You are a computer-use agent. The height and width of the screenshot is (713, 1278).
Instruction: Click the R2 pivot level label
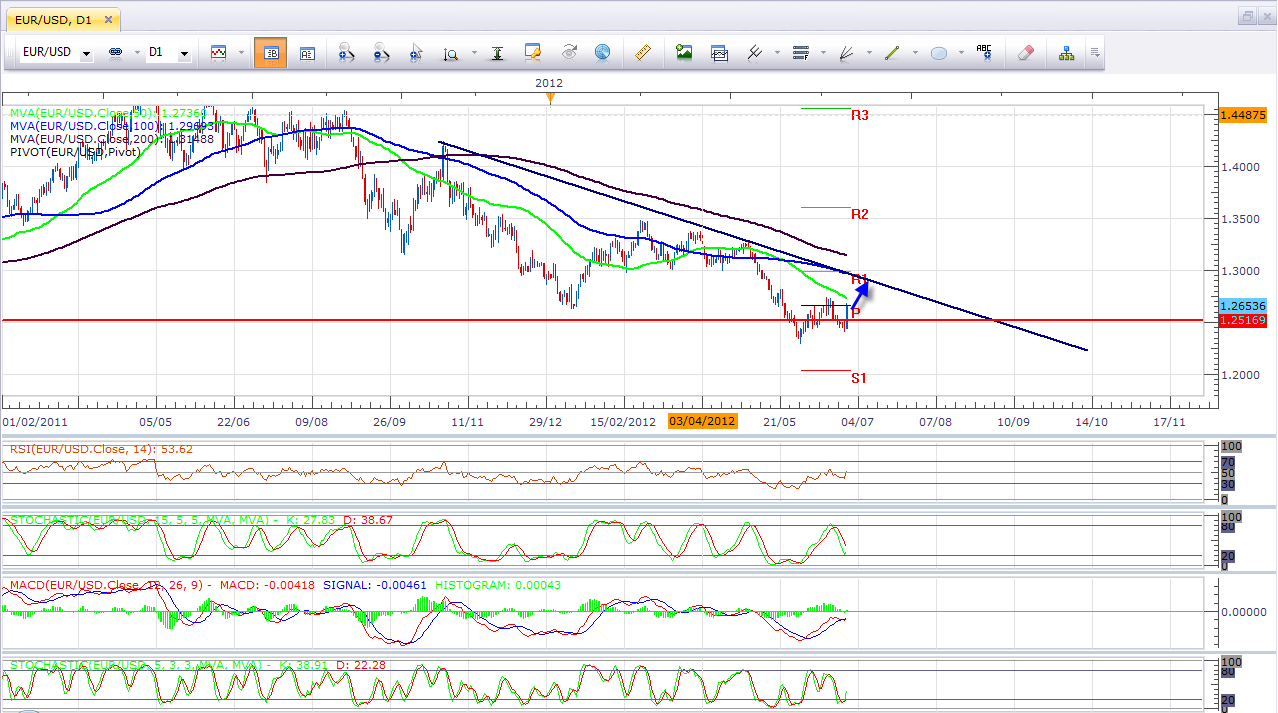pyautogui.click(x=860, y=214)
